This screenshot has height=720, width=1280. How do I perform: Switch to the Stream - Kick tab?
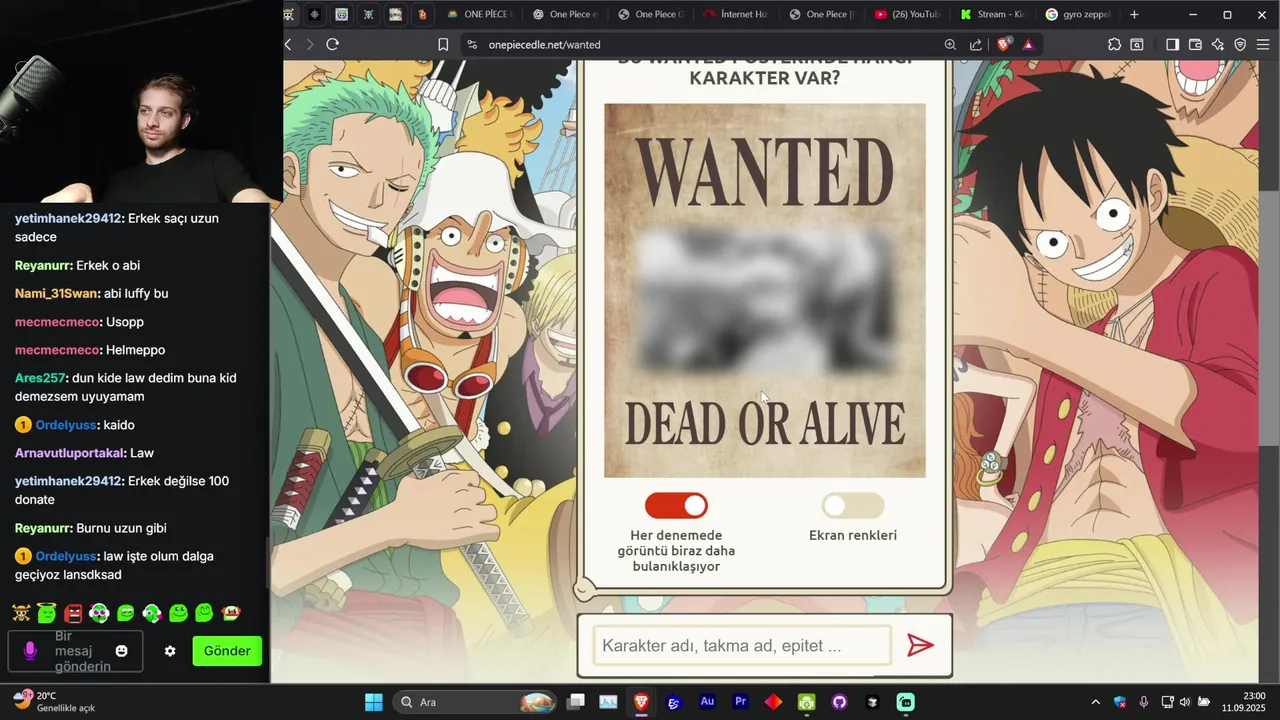(x=992, y=14)
